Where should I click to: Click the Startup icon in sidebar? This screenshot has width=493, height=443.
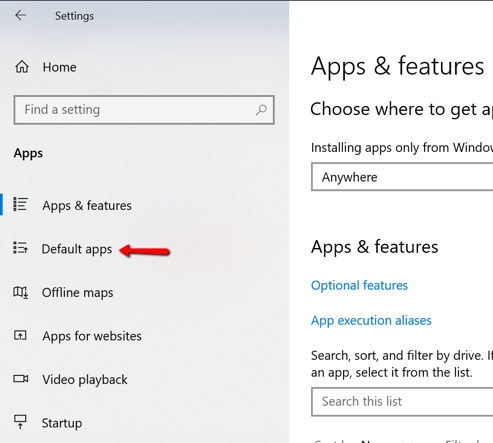[x=20, y=422]
